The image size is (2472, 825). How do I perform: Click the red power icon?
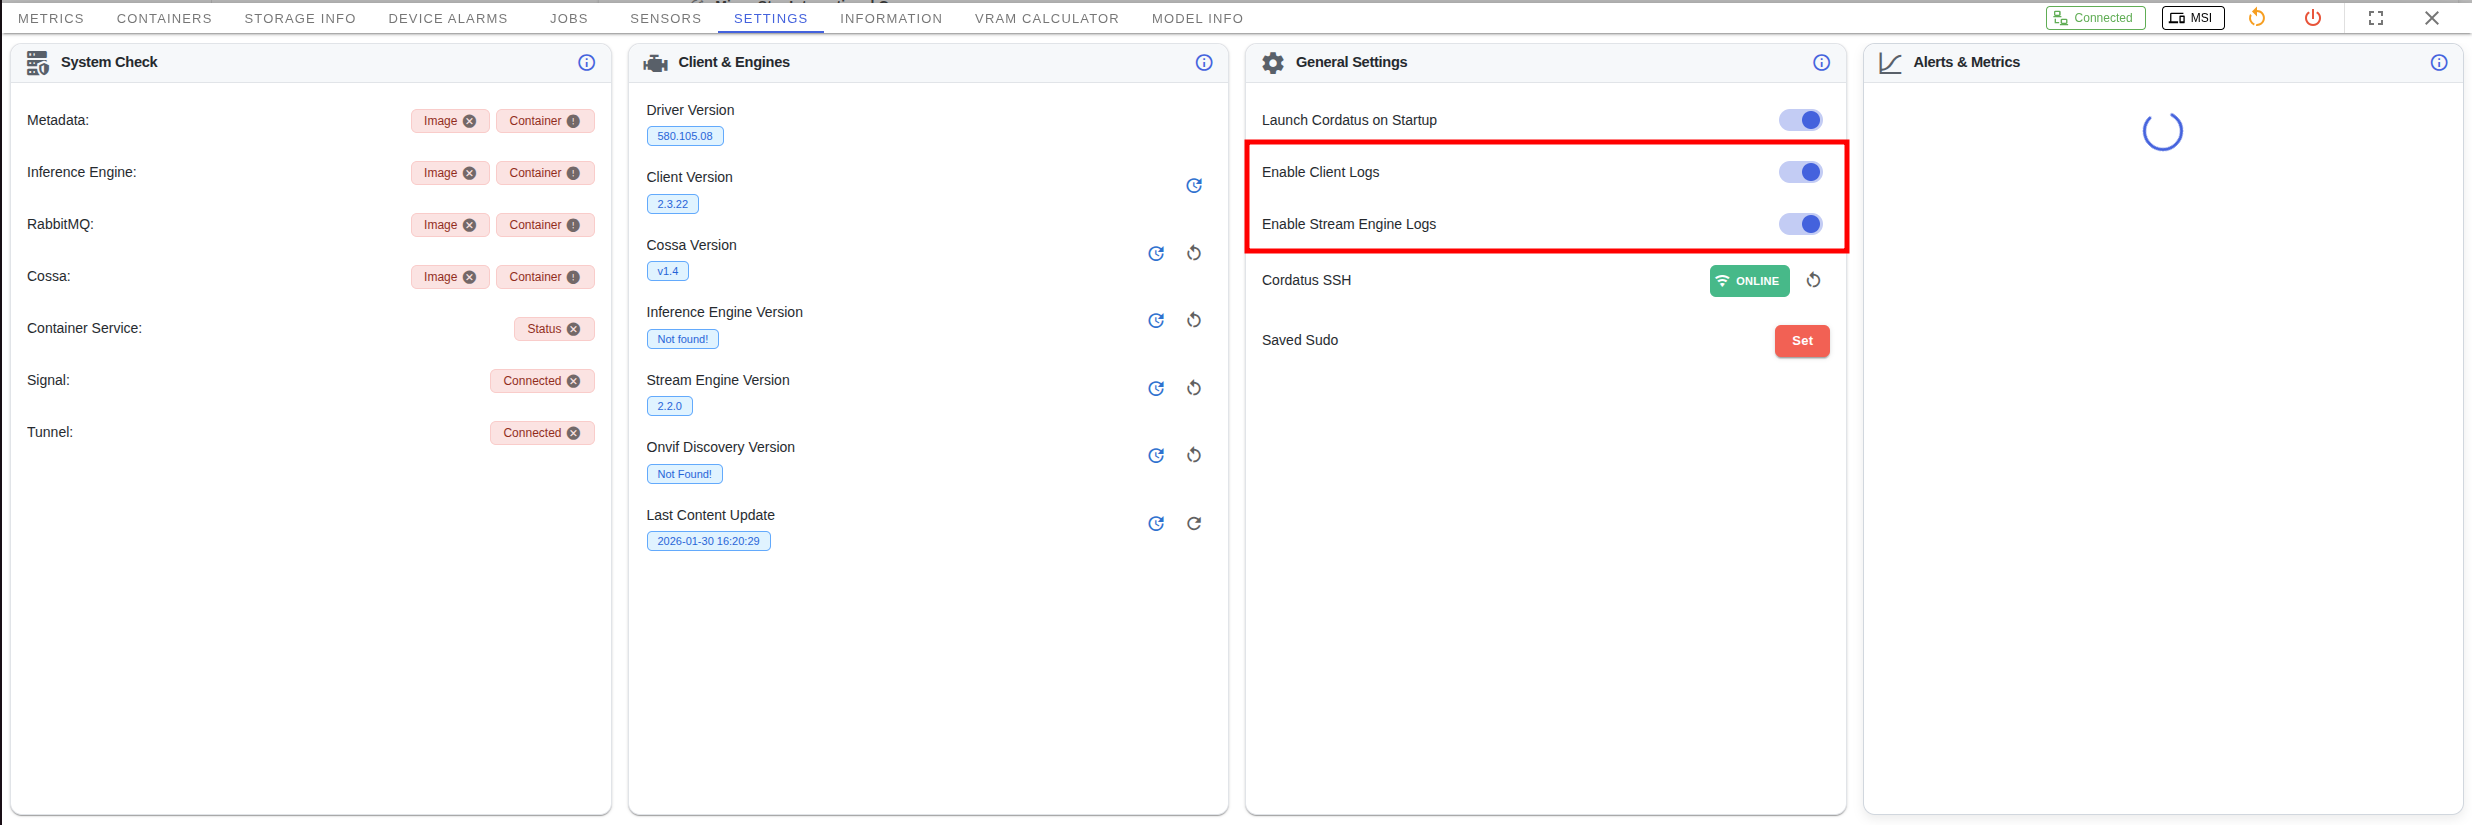pyautogui.click(x=2313, y=18)
